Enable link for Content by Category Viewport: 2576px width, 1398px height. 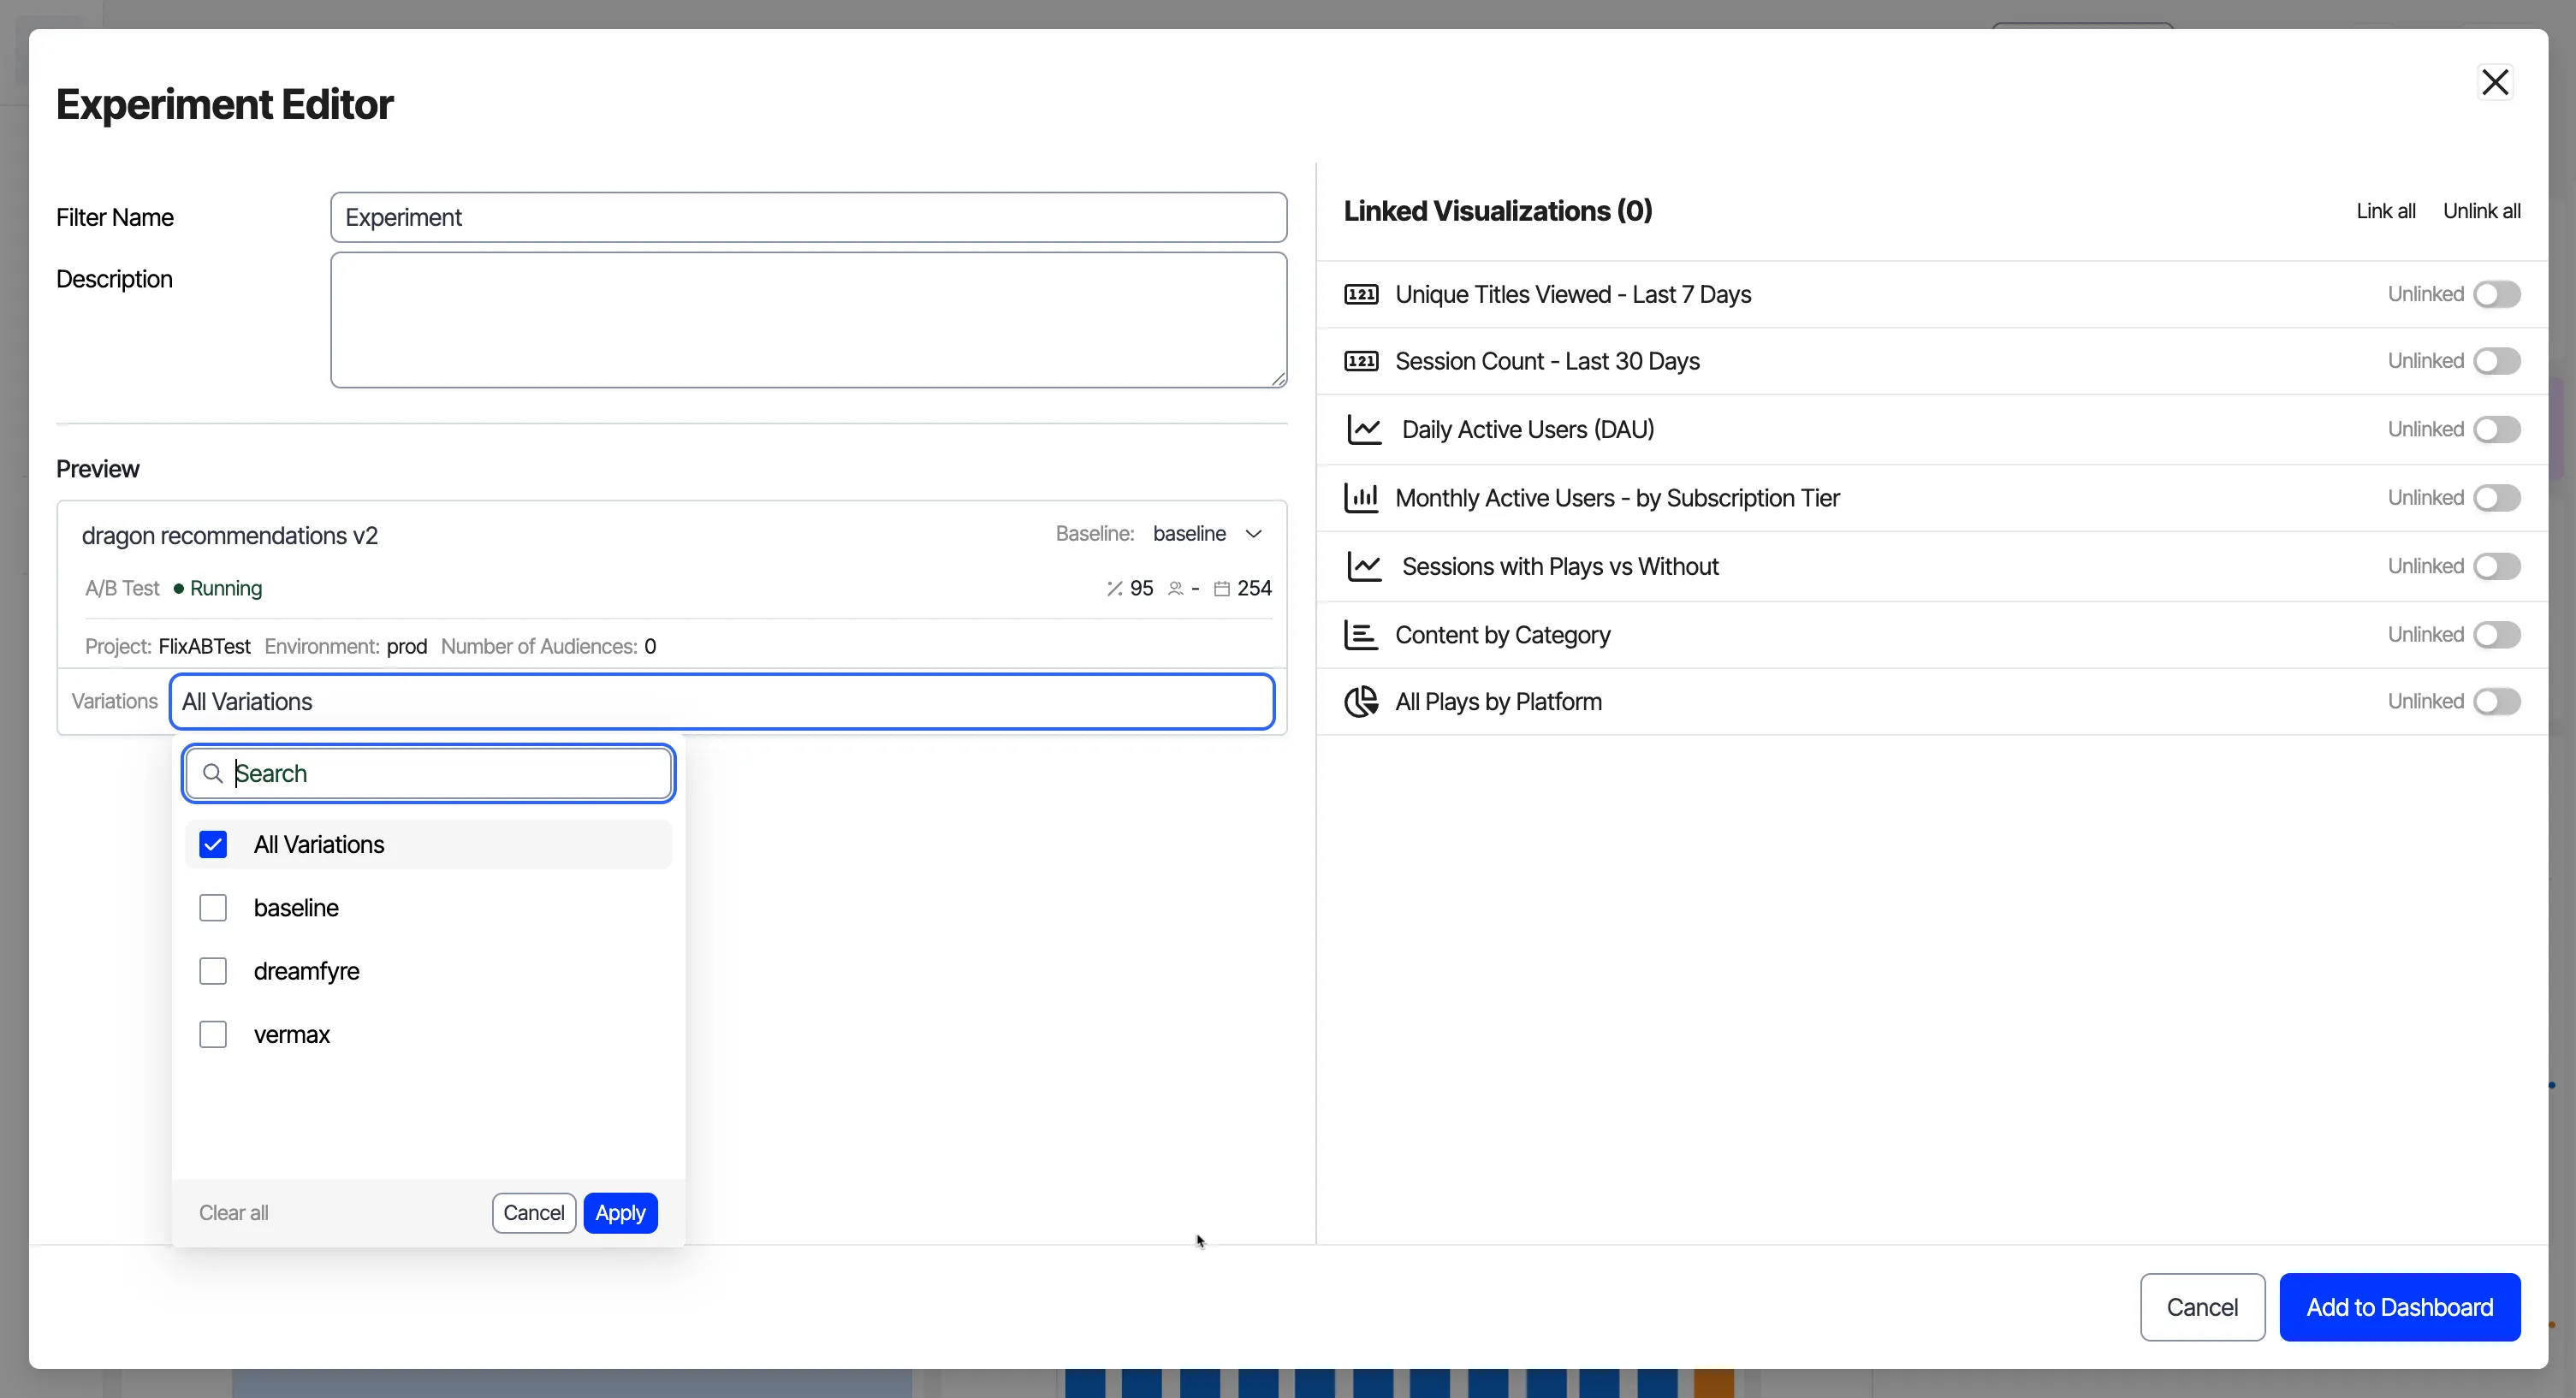point(2497,635)
